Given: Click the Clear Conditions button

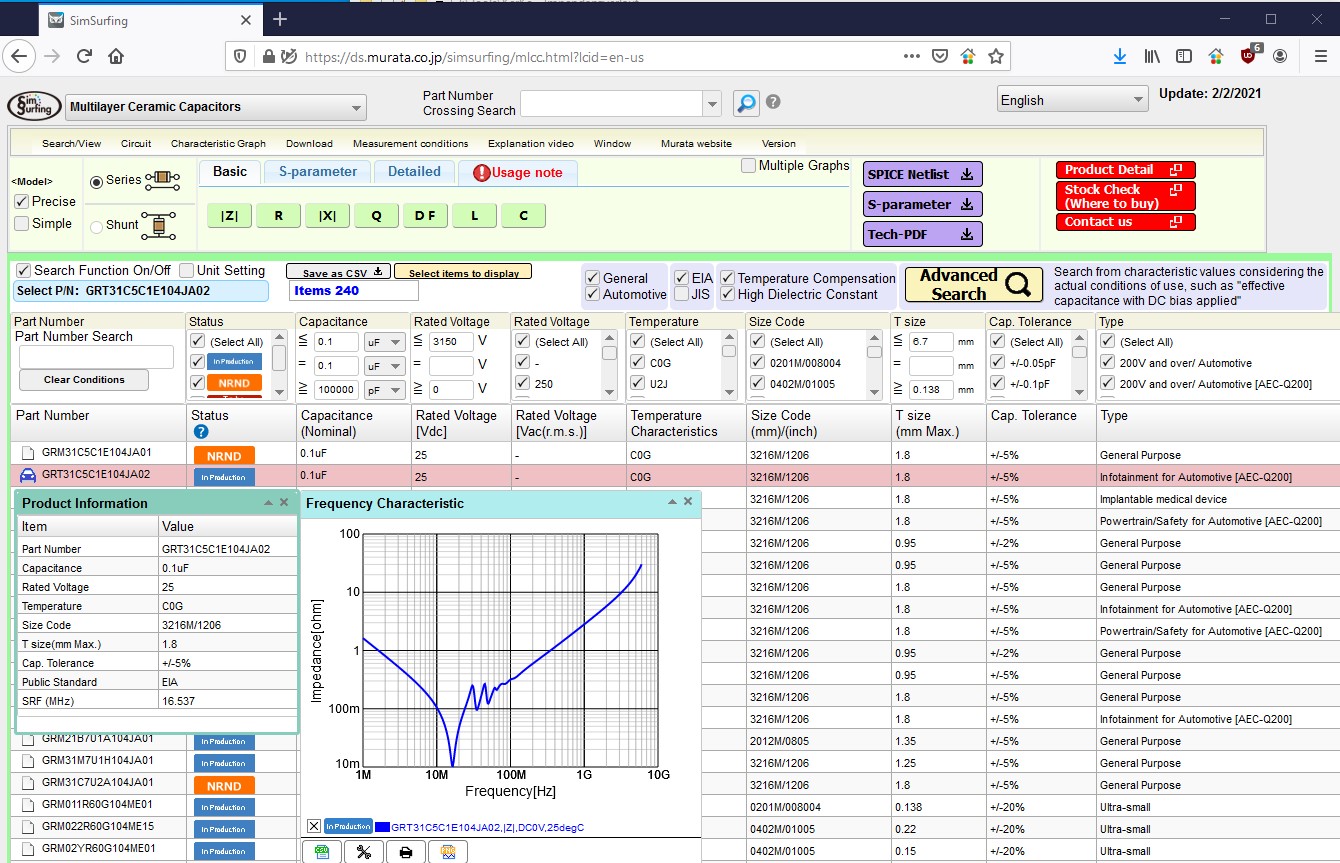Looking at the screenshot, I should 85,379.
